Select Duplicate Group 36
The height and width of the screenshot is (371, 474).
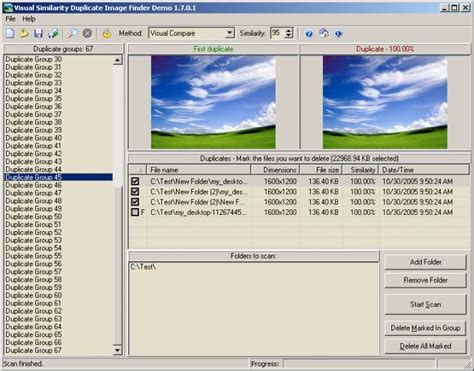click(x=34, y=106)
